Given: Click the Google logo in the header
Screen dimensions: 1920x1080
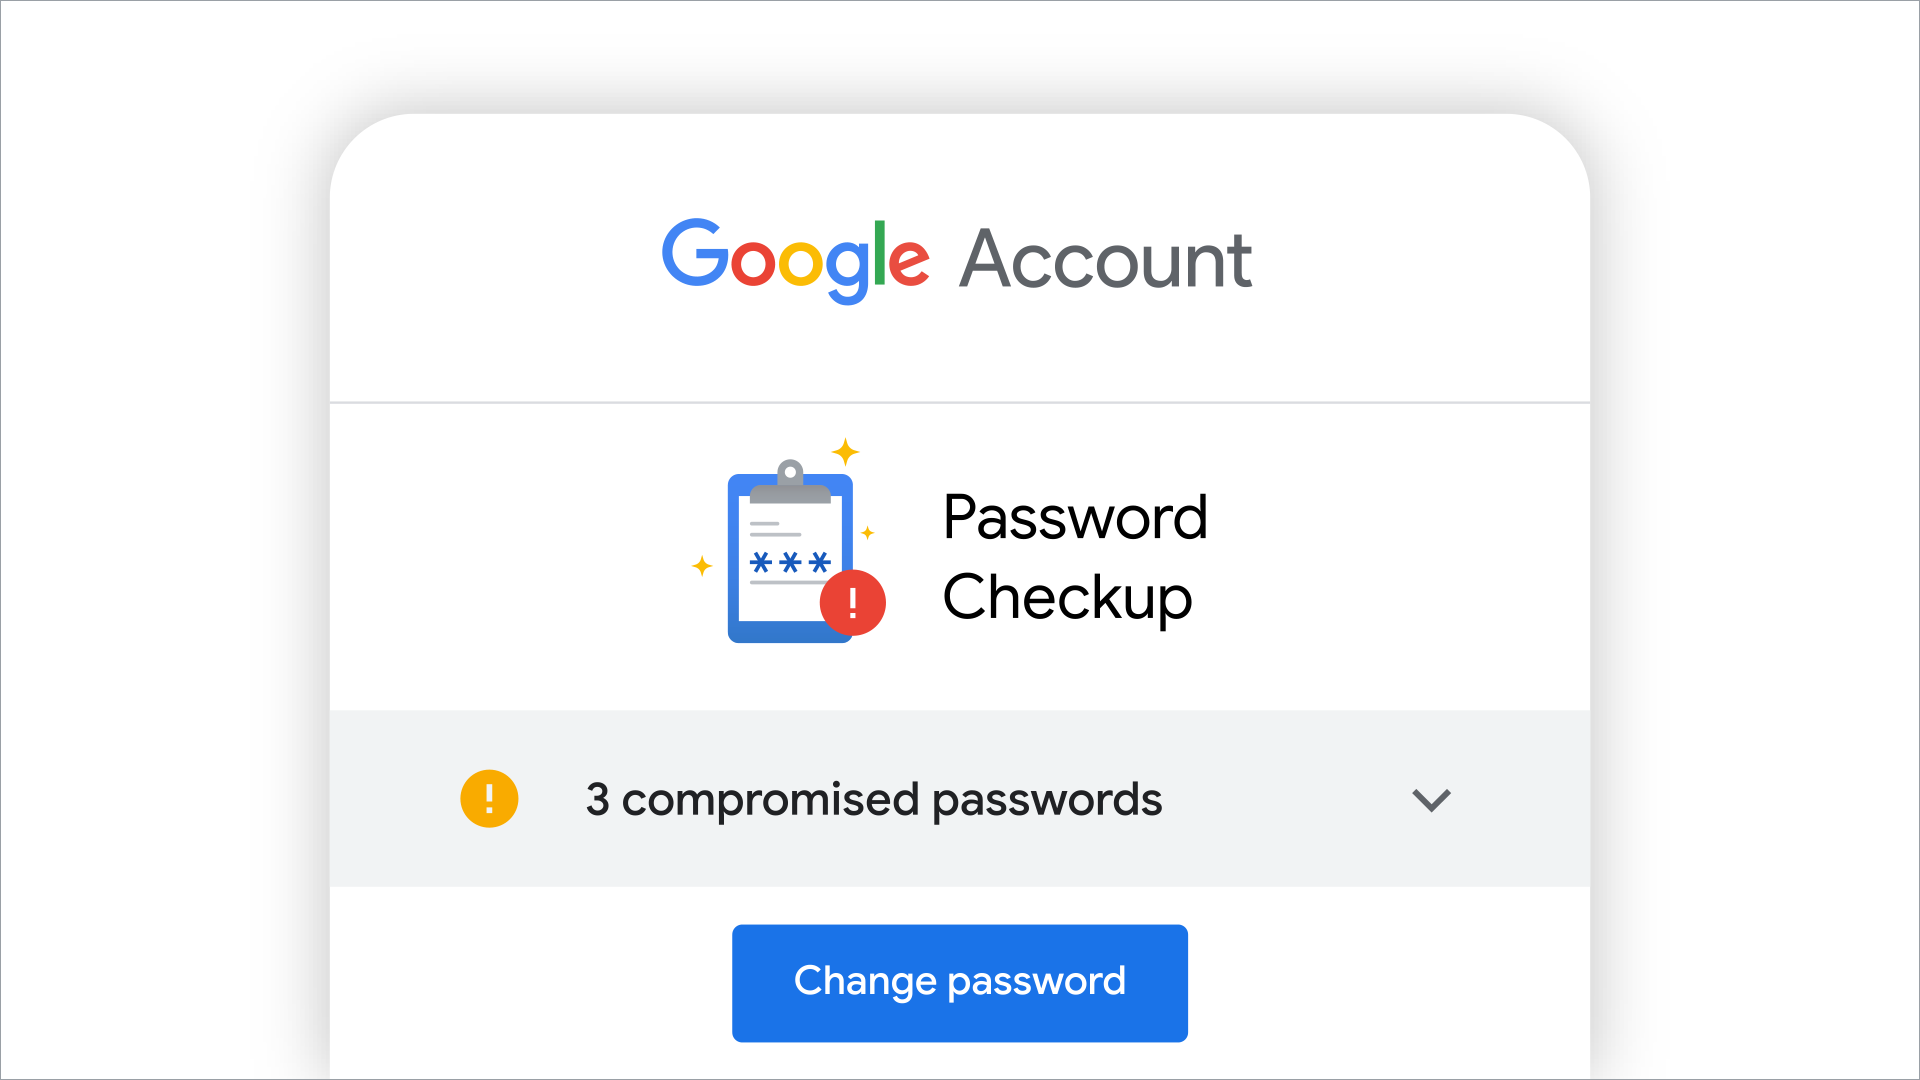Looking at the screenshot, I should (x=796, y=259).
